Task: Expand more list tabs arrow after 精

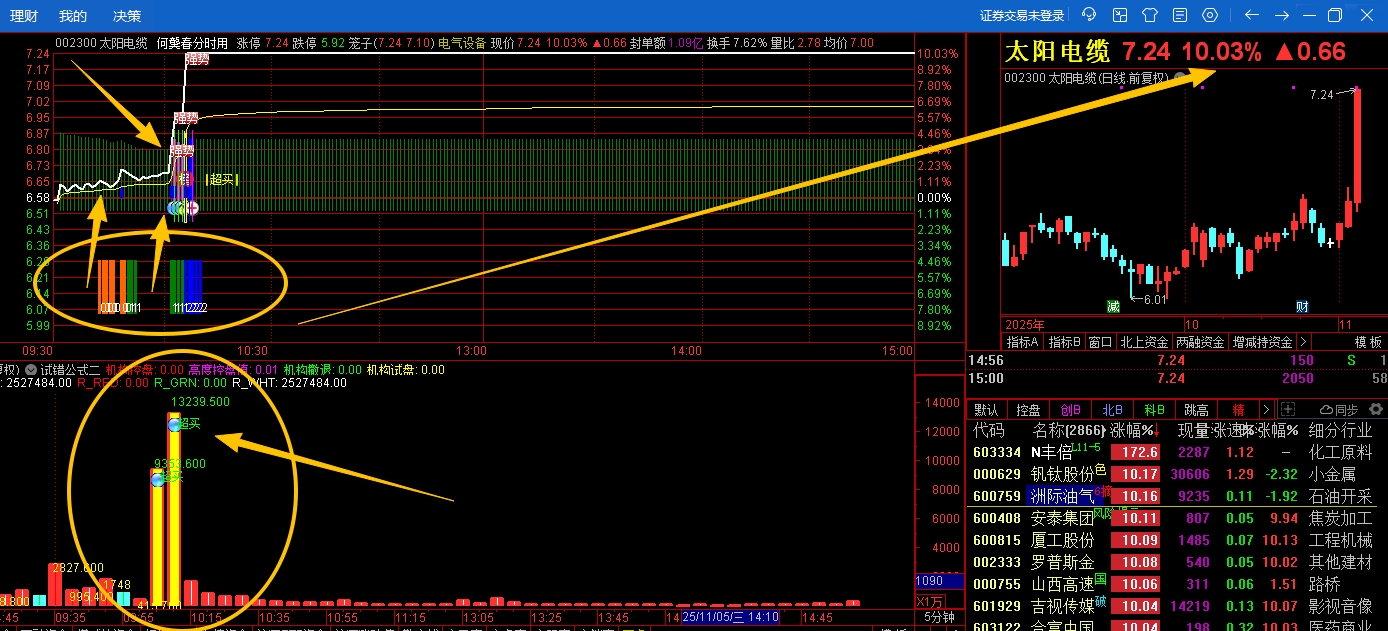Action: 1266,410
